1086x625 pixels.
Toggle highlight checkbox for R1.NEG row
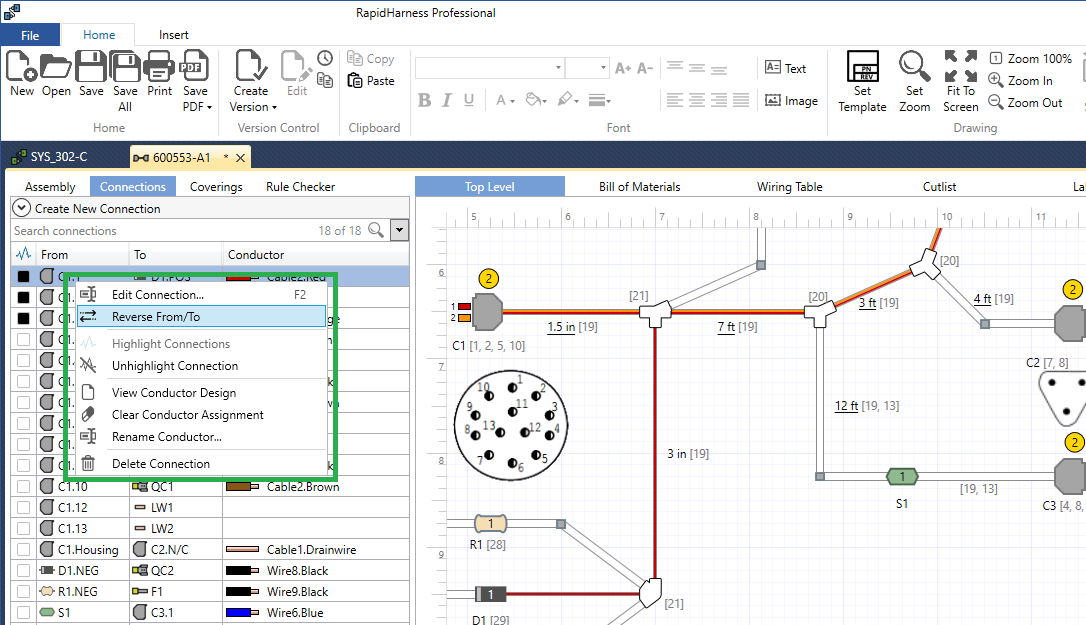[x=24, y=592]
